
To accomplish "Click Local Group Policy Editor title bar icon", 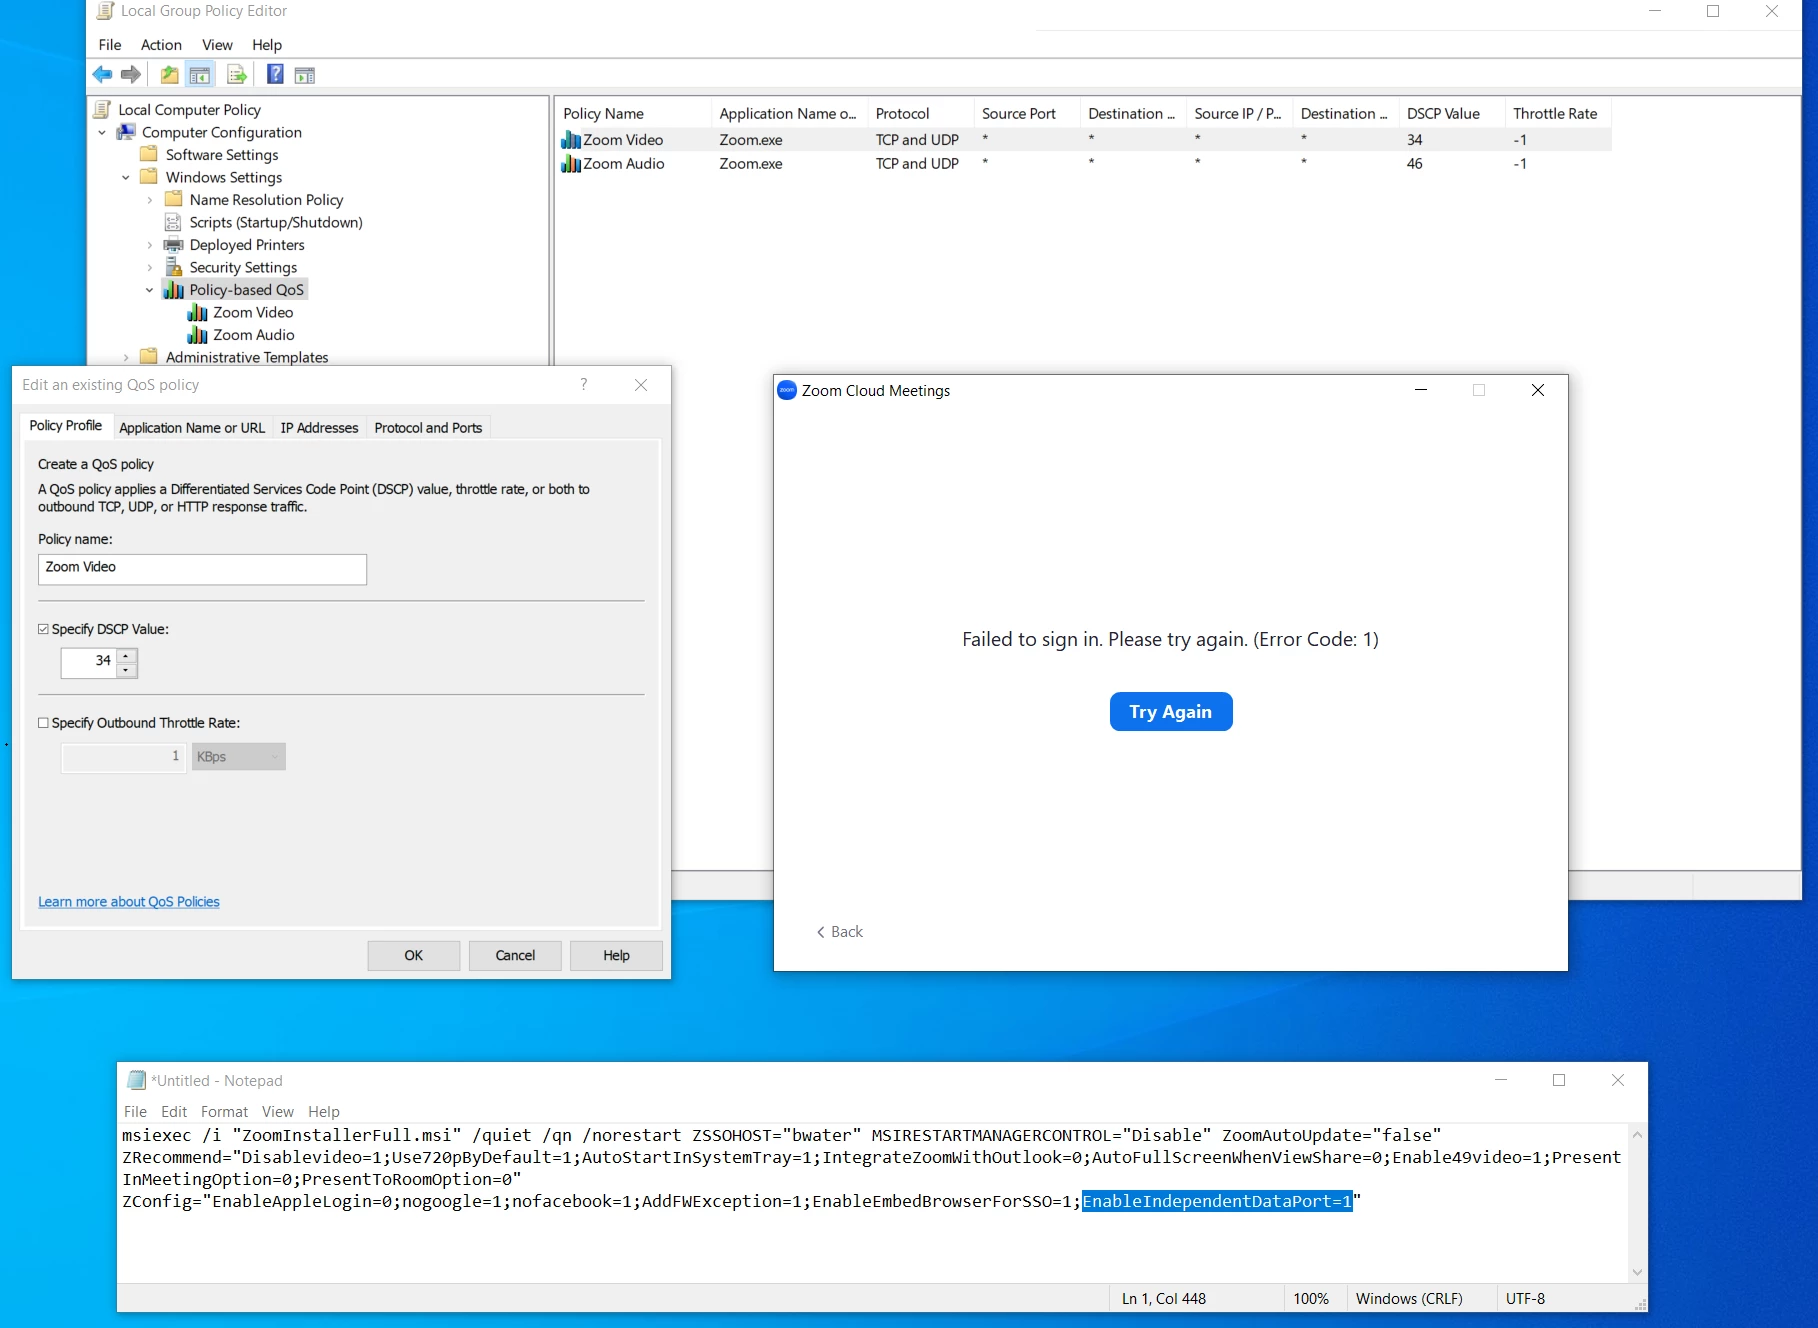I will coord(105,11).
